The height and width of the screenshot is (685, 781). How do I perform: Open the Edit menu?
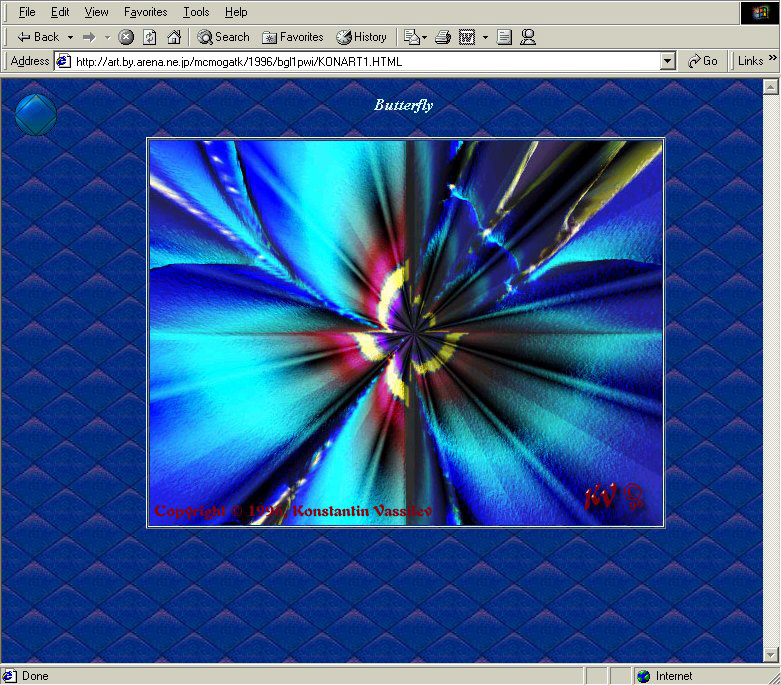(60, 12)
